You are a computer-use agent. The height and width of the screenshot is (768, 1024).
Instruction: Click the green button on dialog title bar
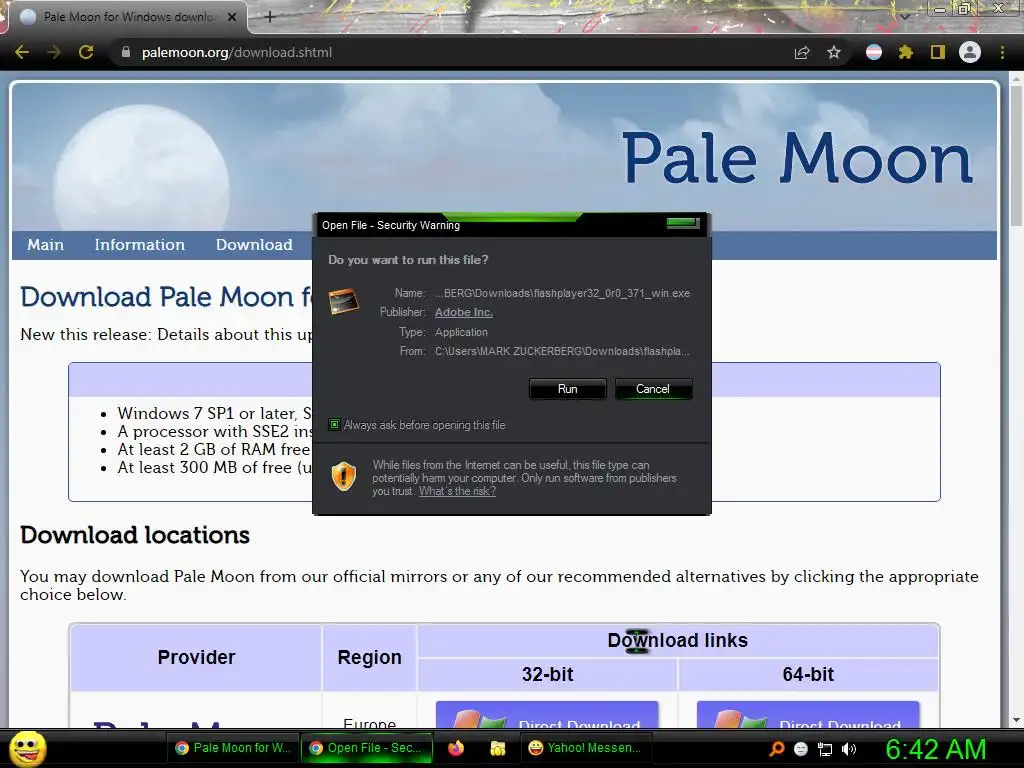coord(683,223)
